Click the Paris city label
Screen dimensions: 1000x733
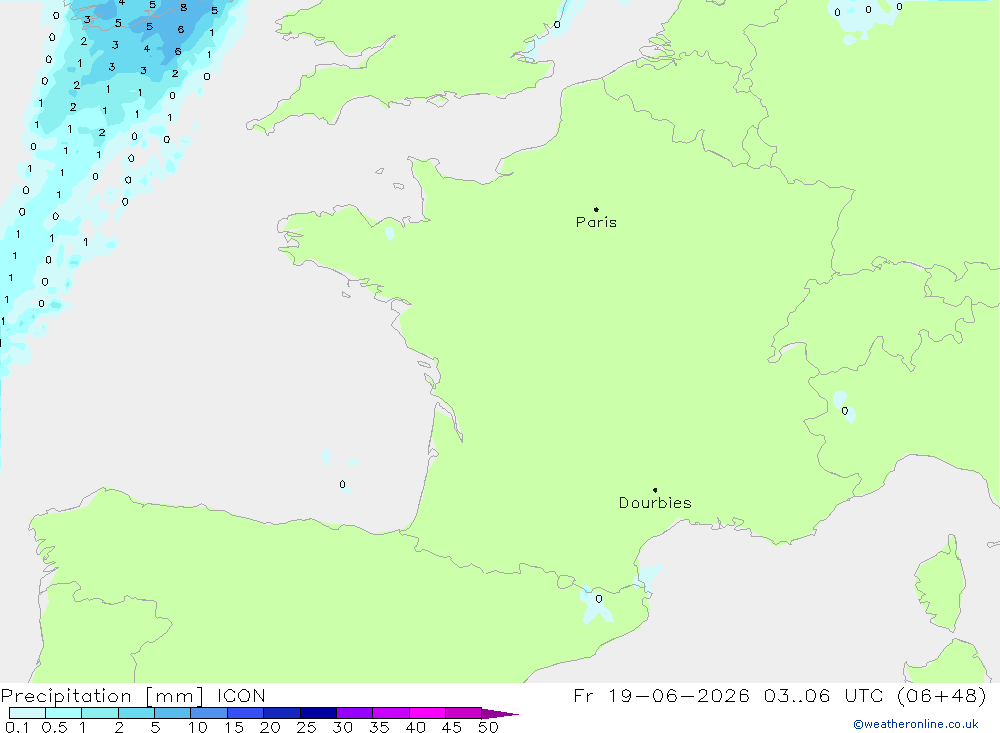tap(596, 222)
